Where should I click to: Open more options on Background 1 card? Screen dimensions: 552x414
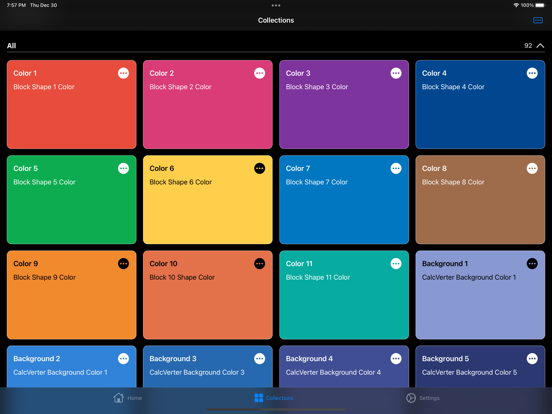point(532,263)
